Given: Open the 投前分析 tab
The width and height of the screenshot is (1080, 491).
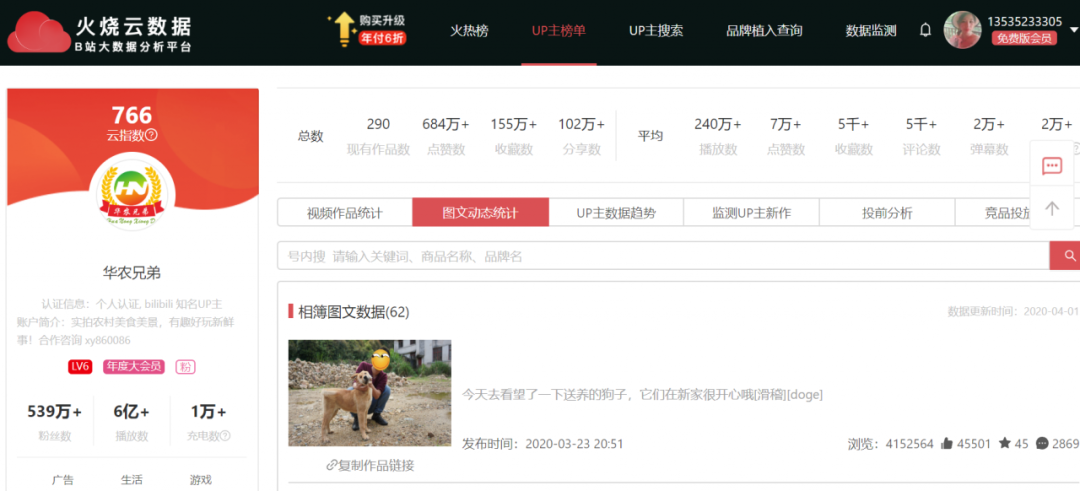Looking at the screenshot, I should point(887,213).
